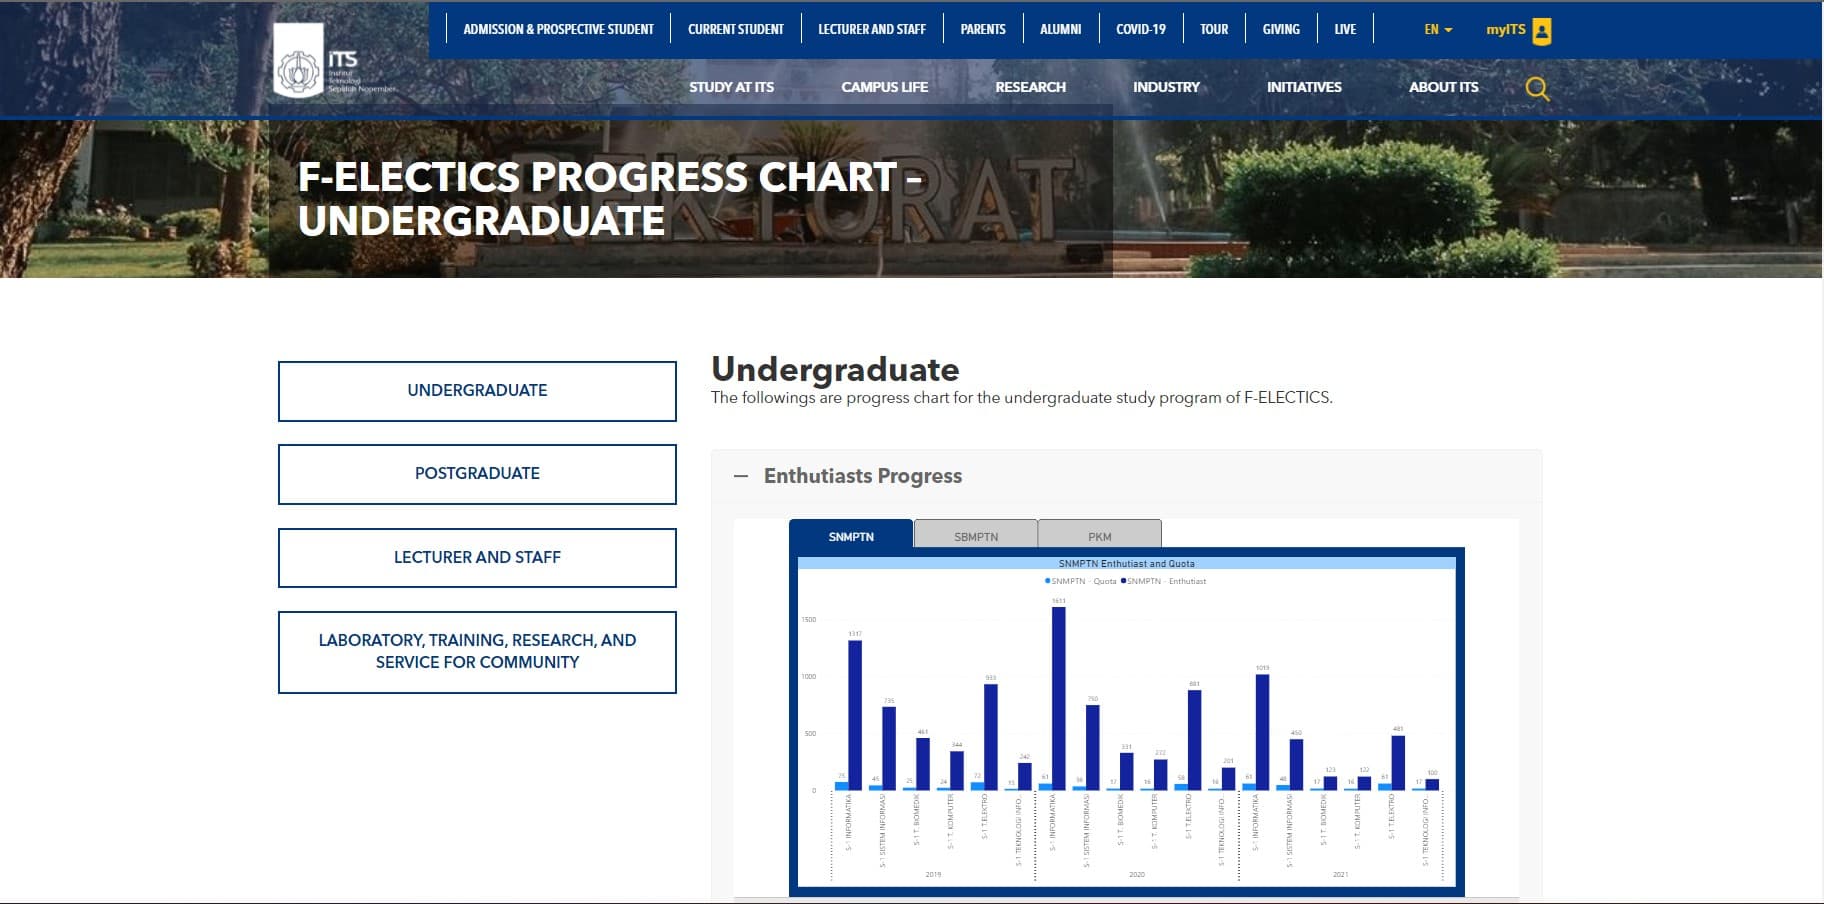
Task: Select the Postgraduate sidebar button
Action: click(x=477, y=474)
